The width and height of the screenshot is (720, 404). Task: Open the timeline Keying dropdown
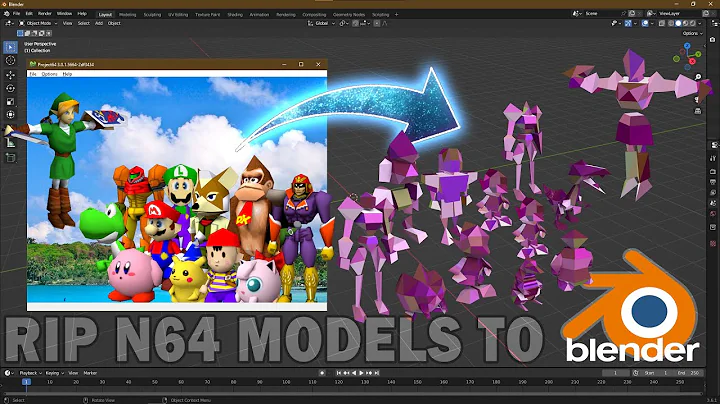pos(55,373)
